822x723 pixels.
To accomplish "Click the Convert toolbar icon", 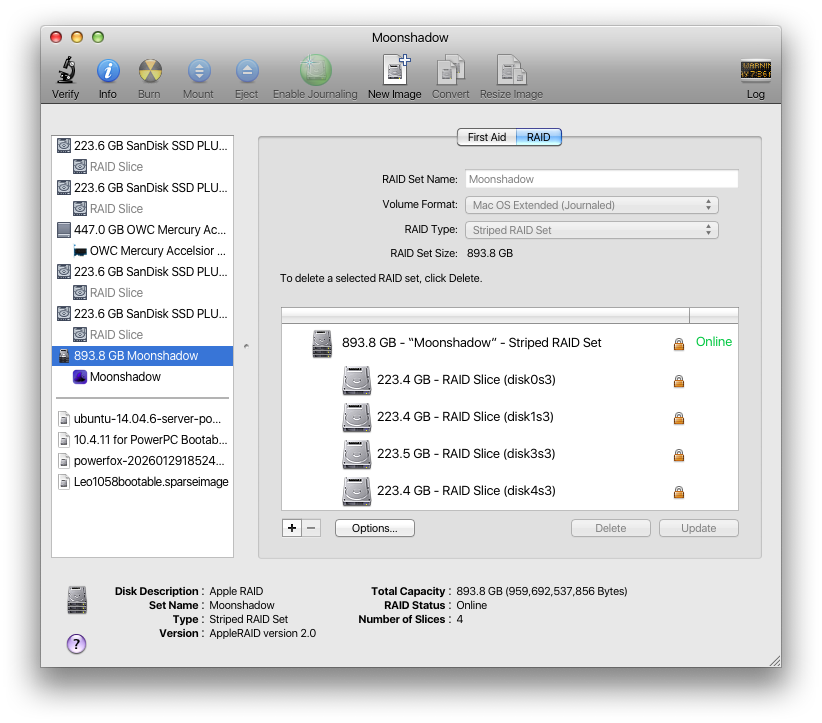I will pyautogui.click(x=450, y=72).
